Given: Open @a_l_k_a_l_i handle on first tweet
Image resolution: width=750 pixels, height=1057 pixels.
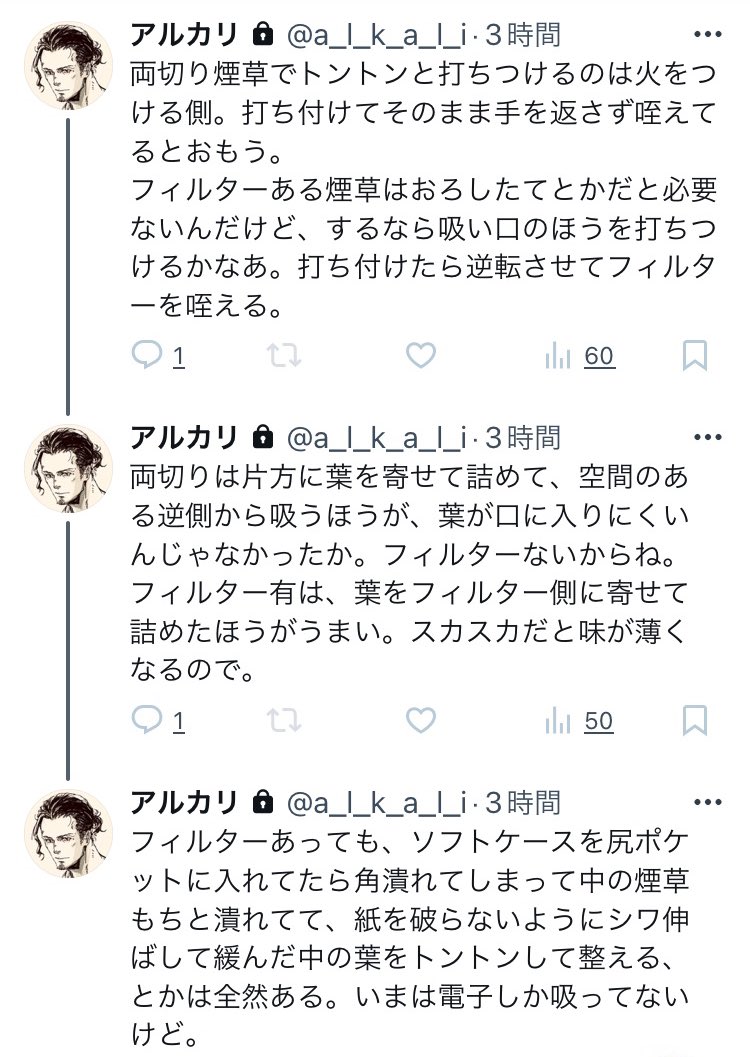Looking at the screenshot, I should click(x=378, y=35).
